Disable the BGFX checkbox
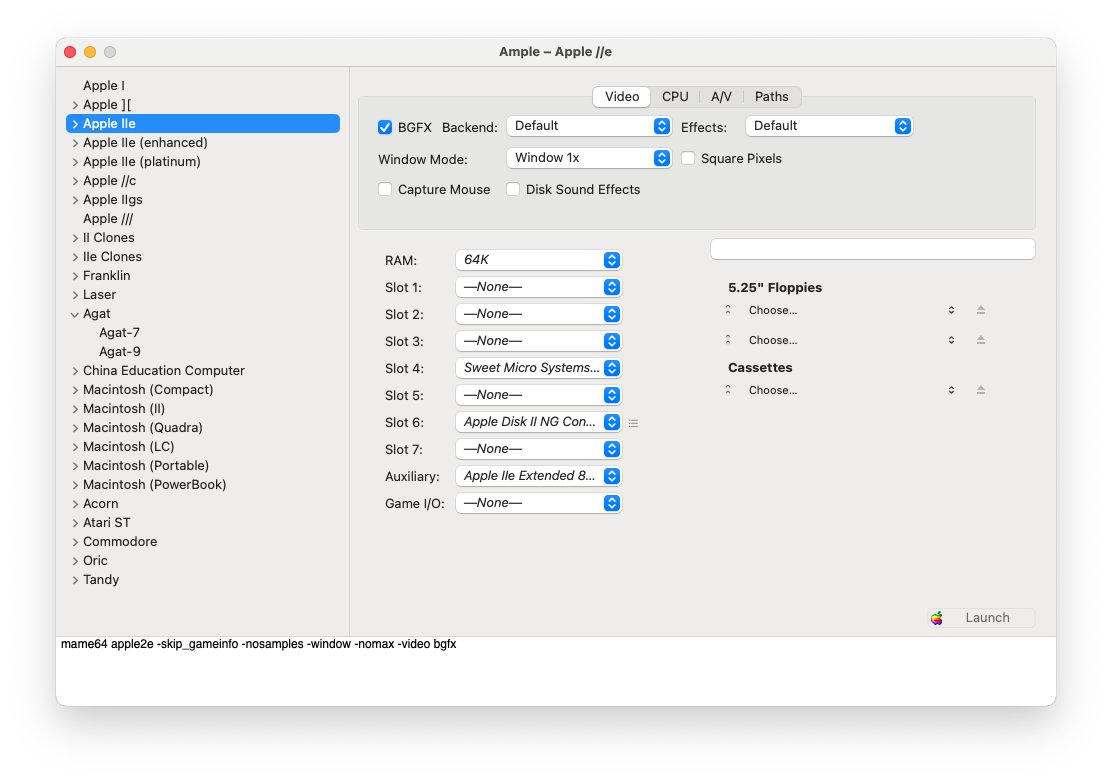Image resolution: width=1112 pixels, height=780 pixels. (385, 127)
